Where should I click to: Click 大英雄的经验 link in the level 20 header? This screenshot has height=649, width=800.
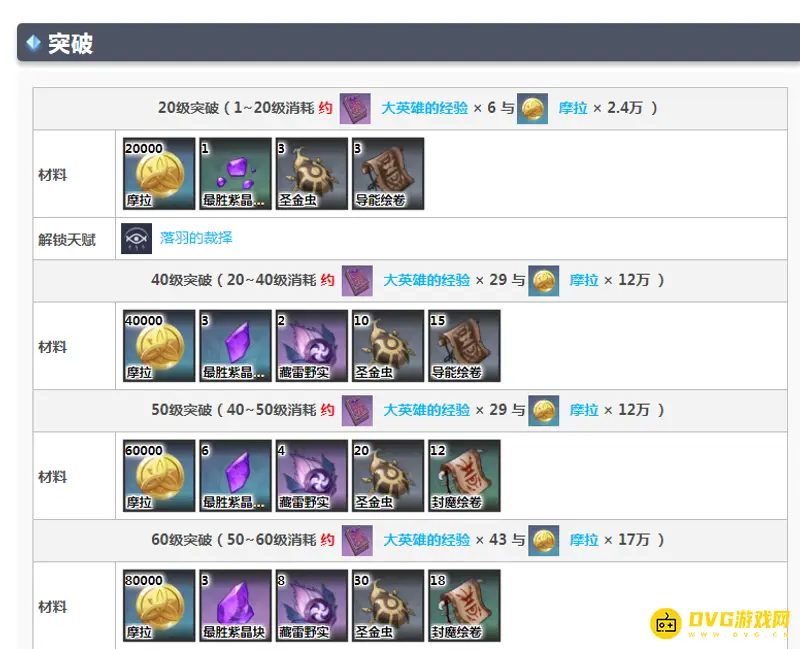pos(424,108)
